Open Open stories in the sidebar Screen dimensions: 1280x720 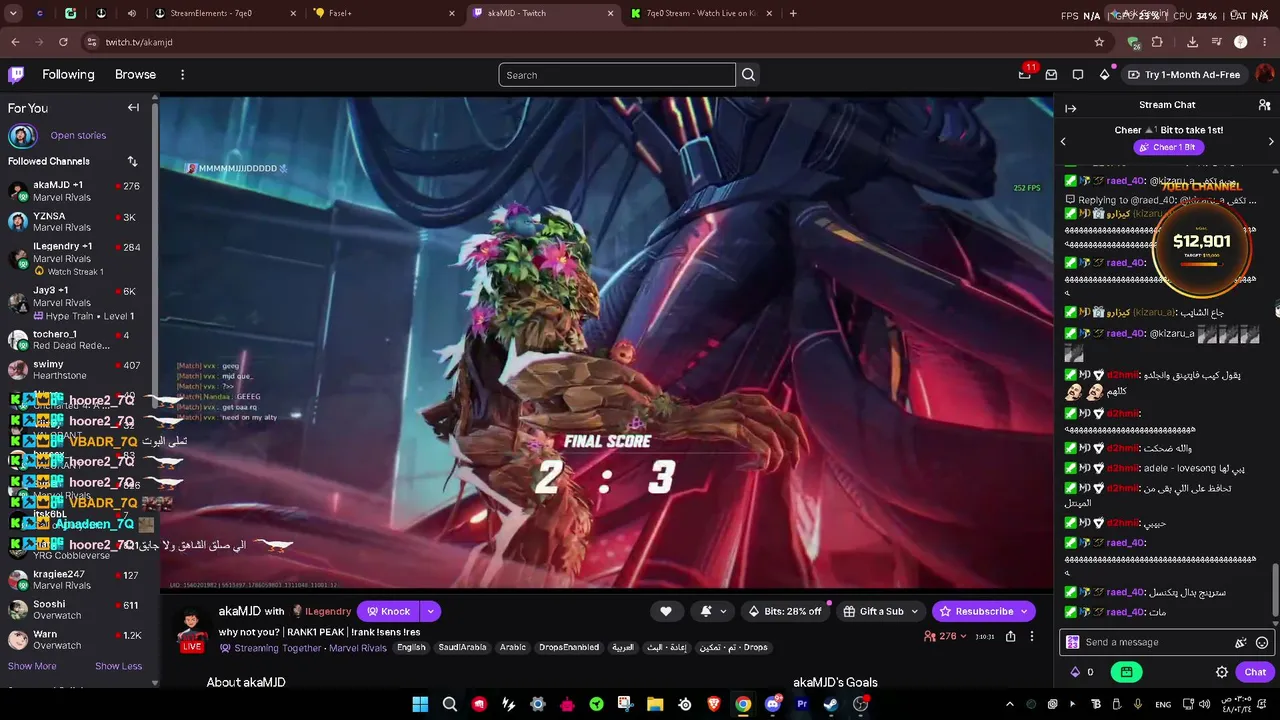pos(78,135)
